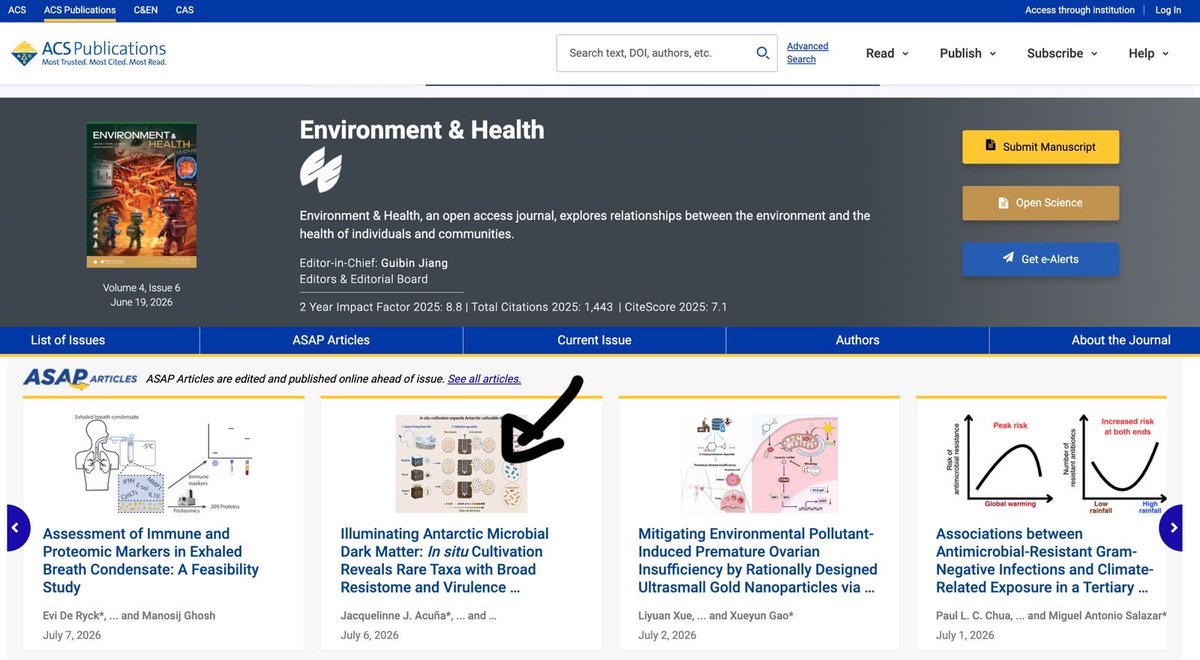The image size is (1200, 660).
Task: Open Editor-in-Chief Guibin Jiang link
Action: click(x=414, y=263)
